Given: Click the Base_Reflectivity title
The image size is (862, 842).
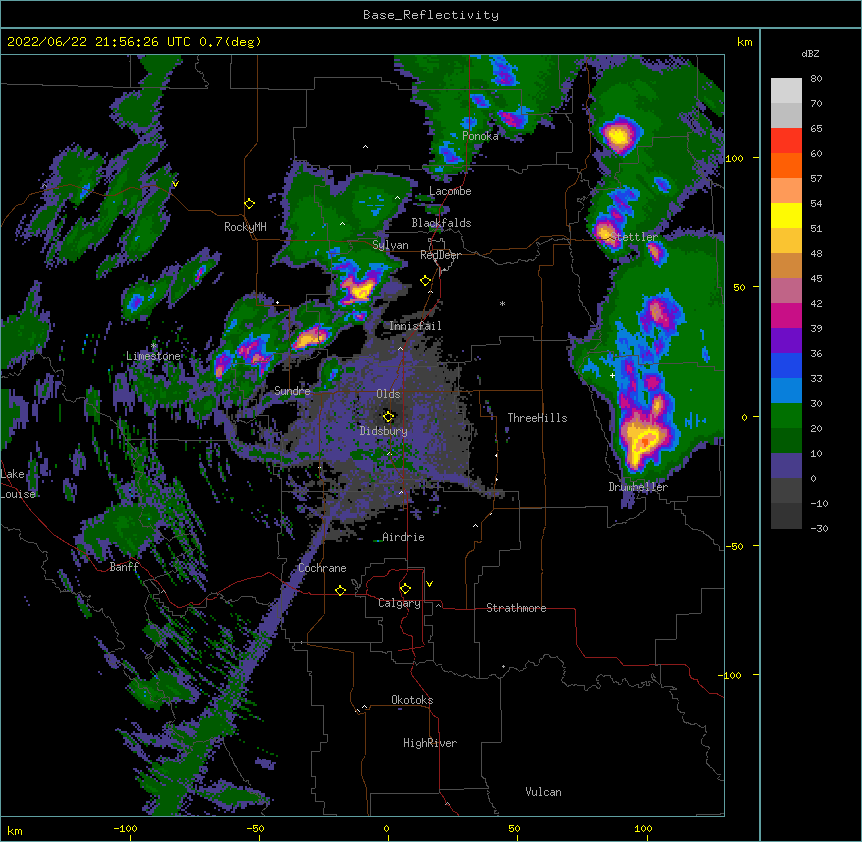Looking at the screenshot, I should click(x=431, y=15).
